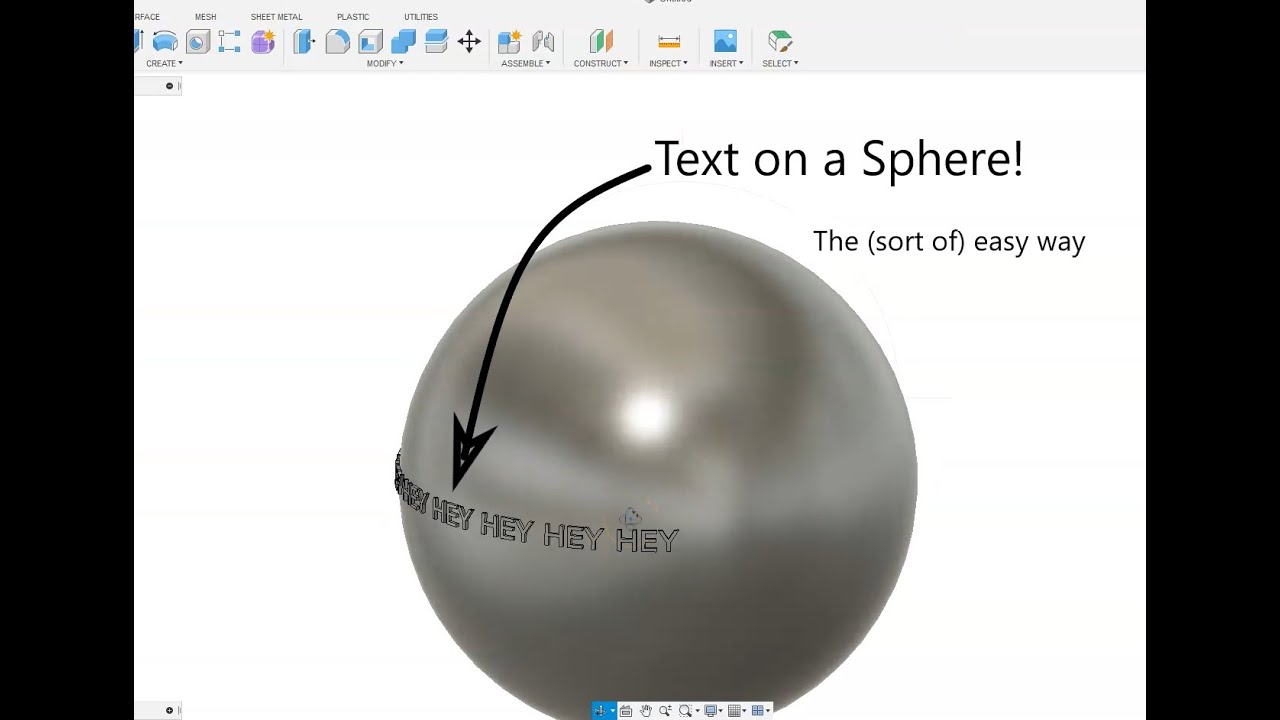Activate the Pan hand tool
The height and width of the screenshot is (720, 1280).
[x=646, y=711]
